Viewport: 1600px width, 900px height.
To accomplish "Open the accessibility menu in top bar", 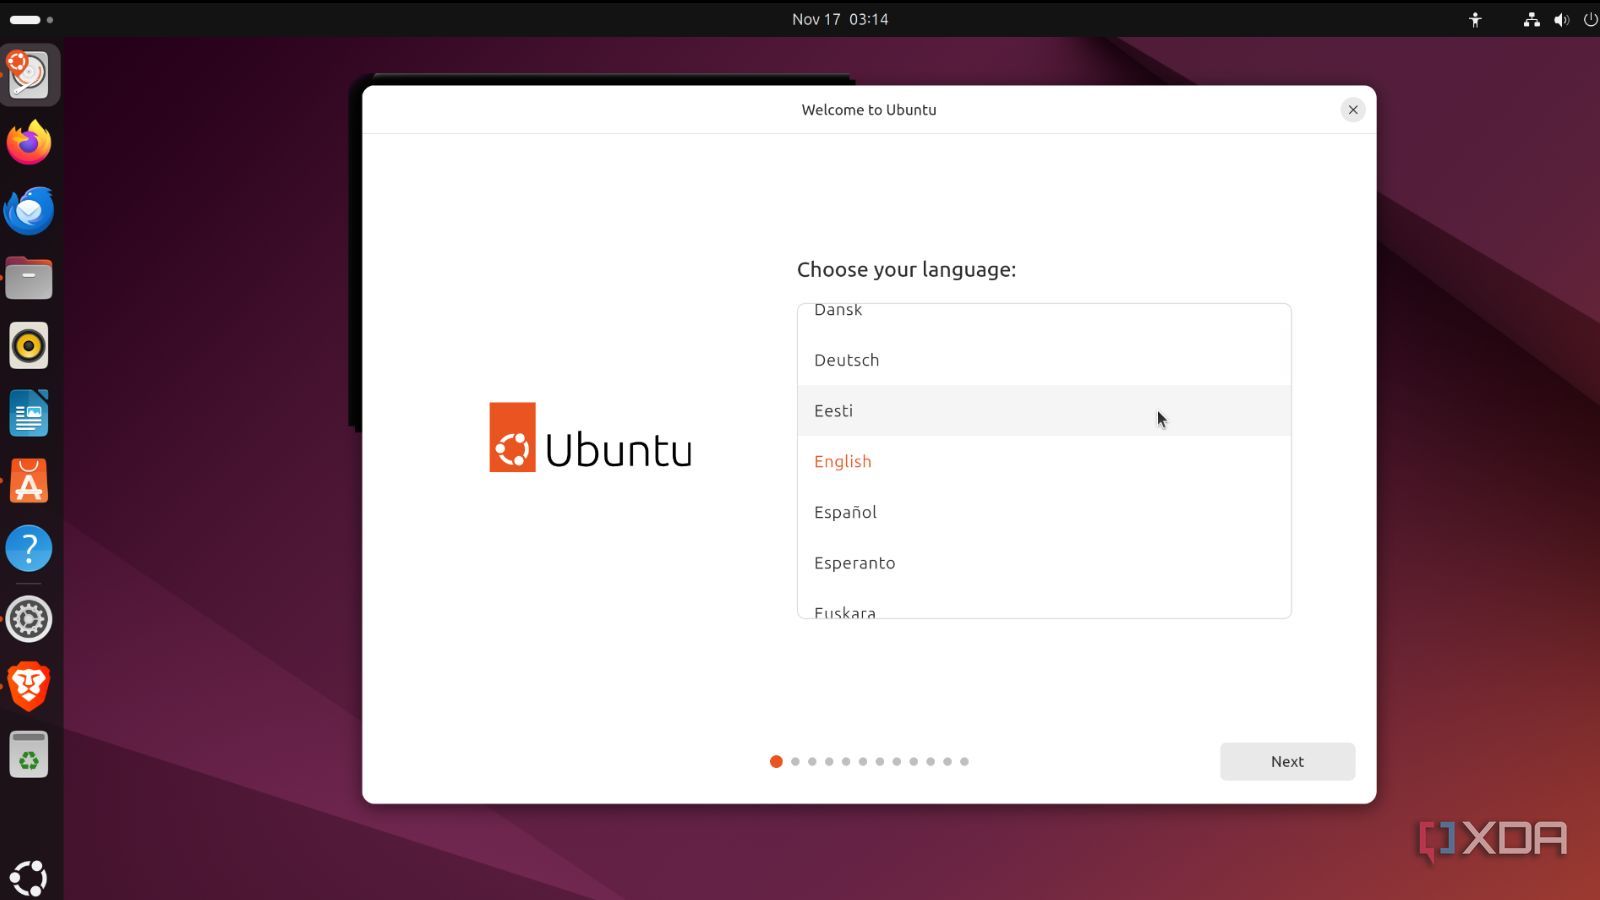I will (1475, 19).
